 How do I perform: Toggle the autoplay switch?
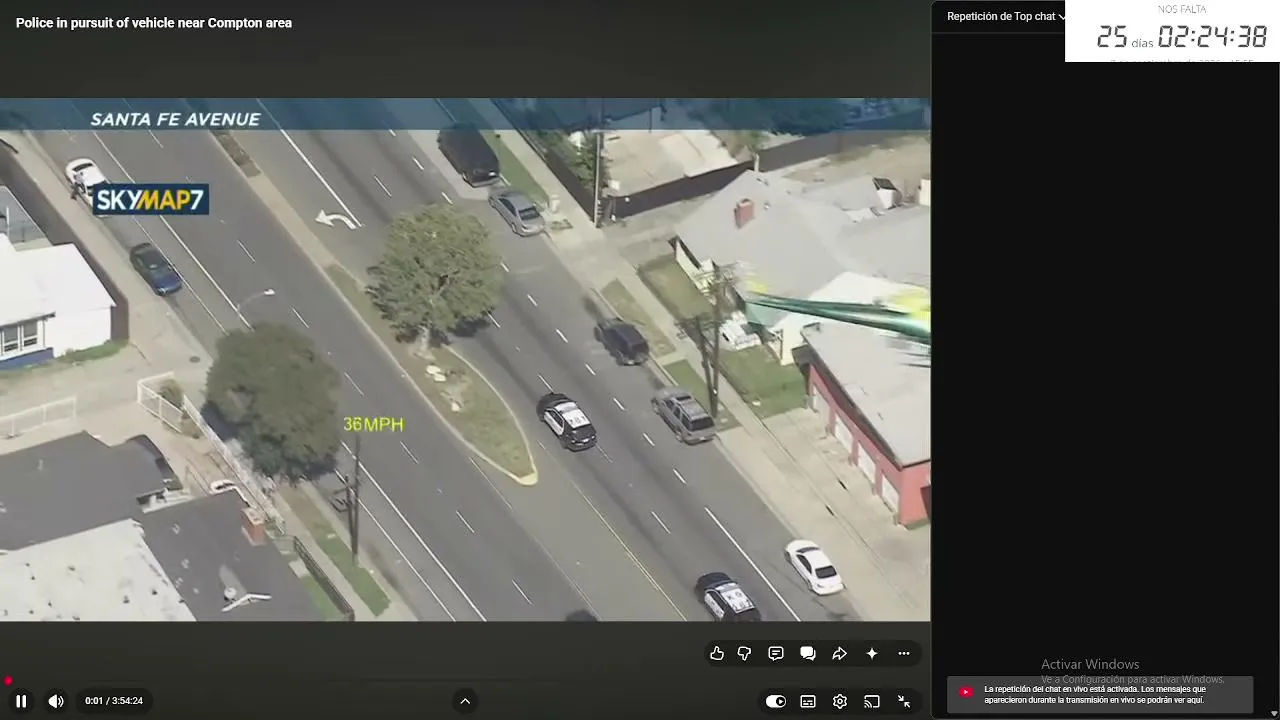[776, 701]
